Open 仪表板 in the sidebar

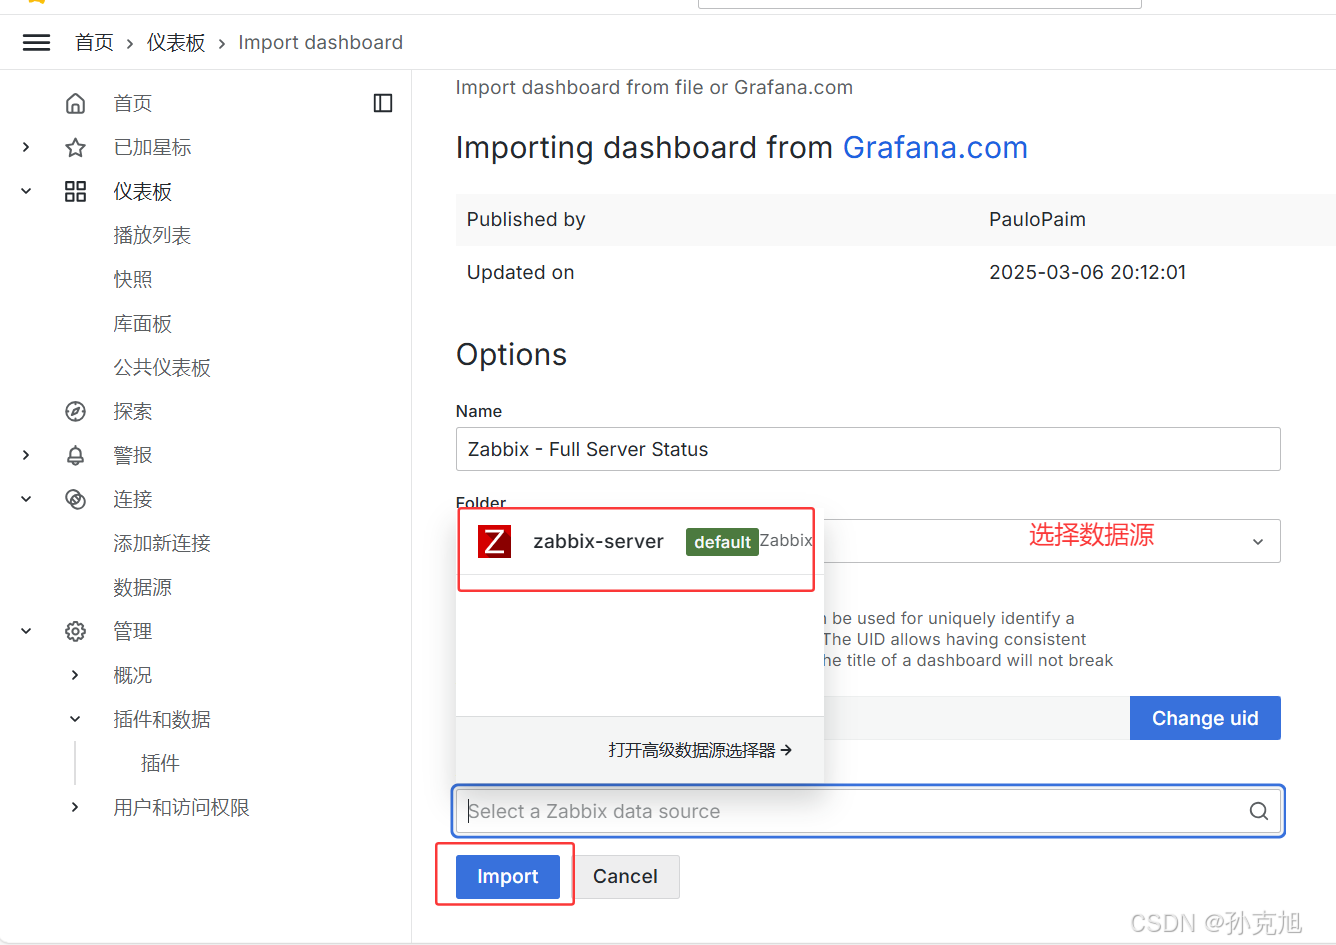143,191
